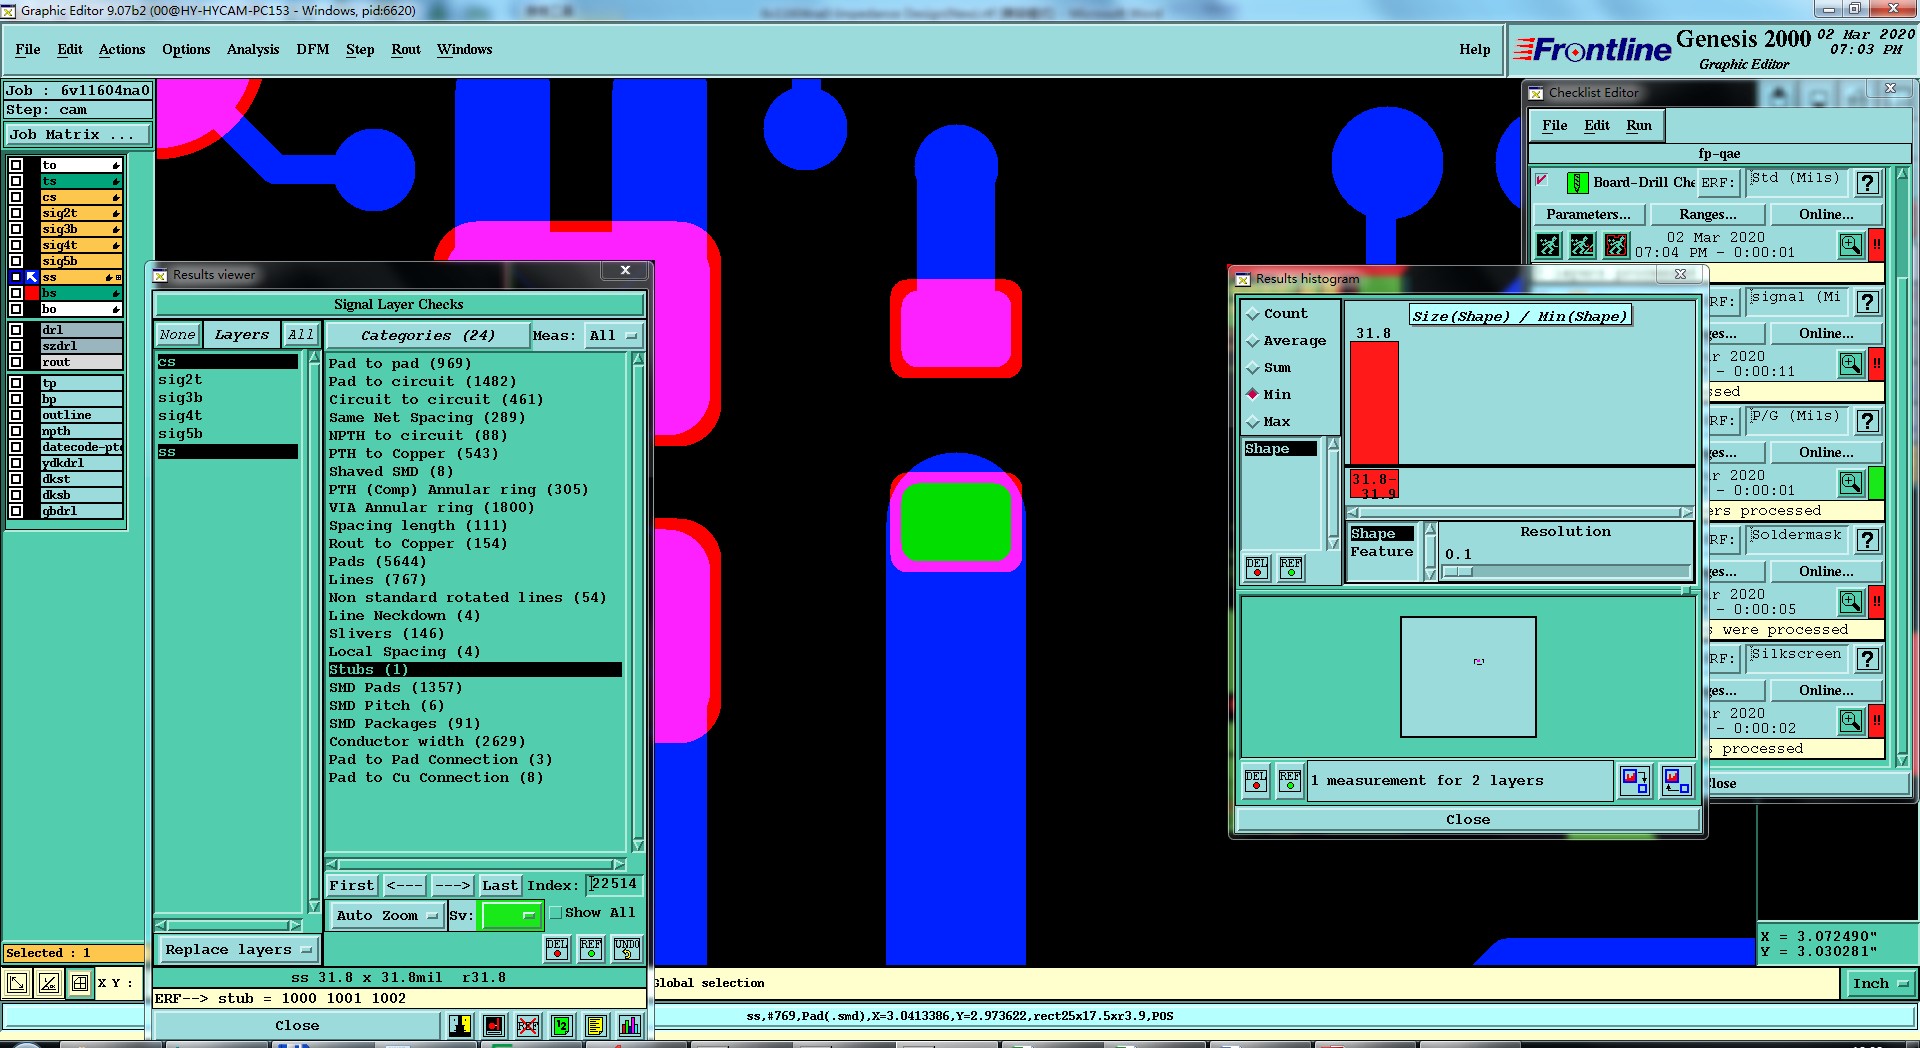The image size is (1920, 1048).
Task: Open the File menu in Graphic Editor
Action: click(28, 50)
